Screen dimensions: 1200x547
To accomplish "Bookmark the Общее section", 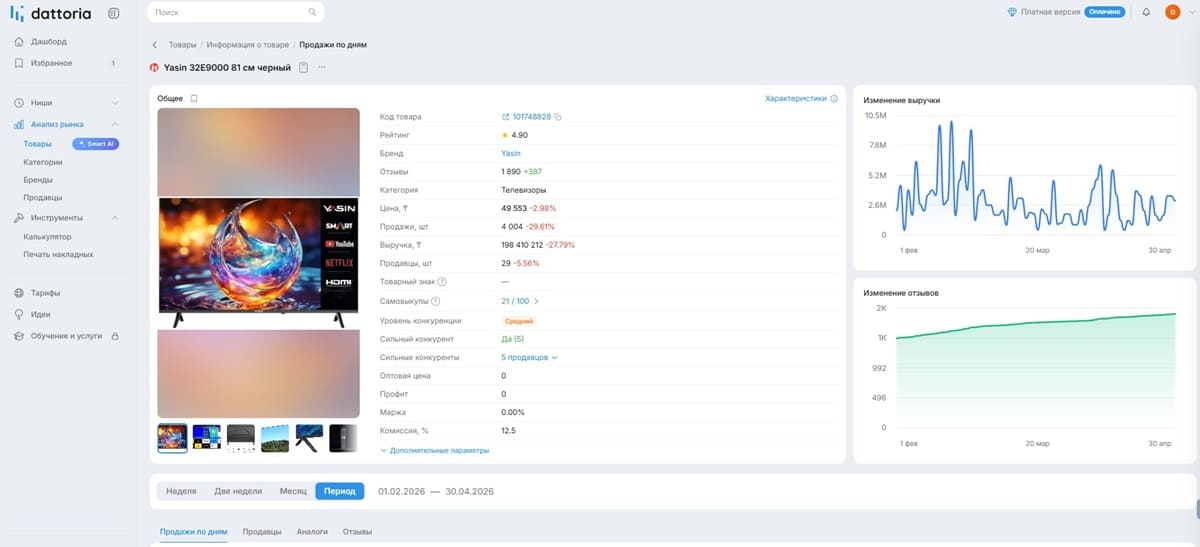I will pyautogui.click(x=194, y=98).
